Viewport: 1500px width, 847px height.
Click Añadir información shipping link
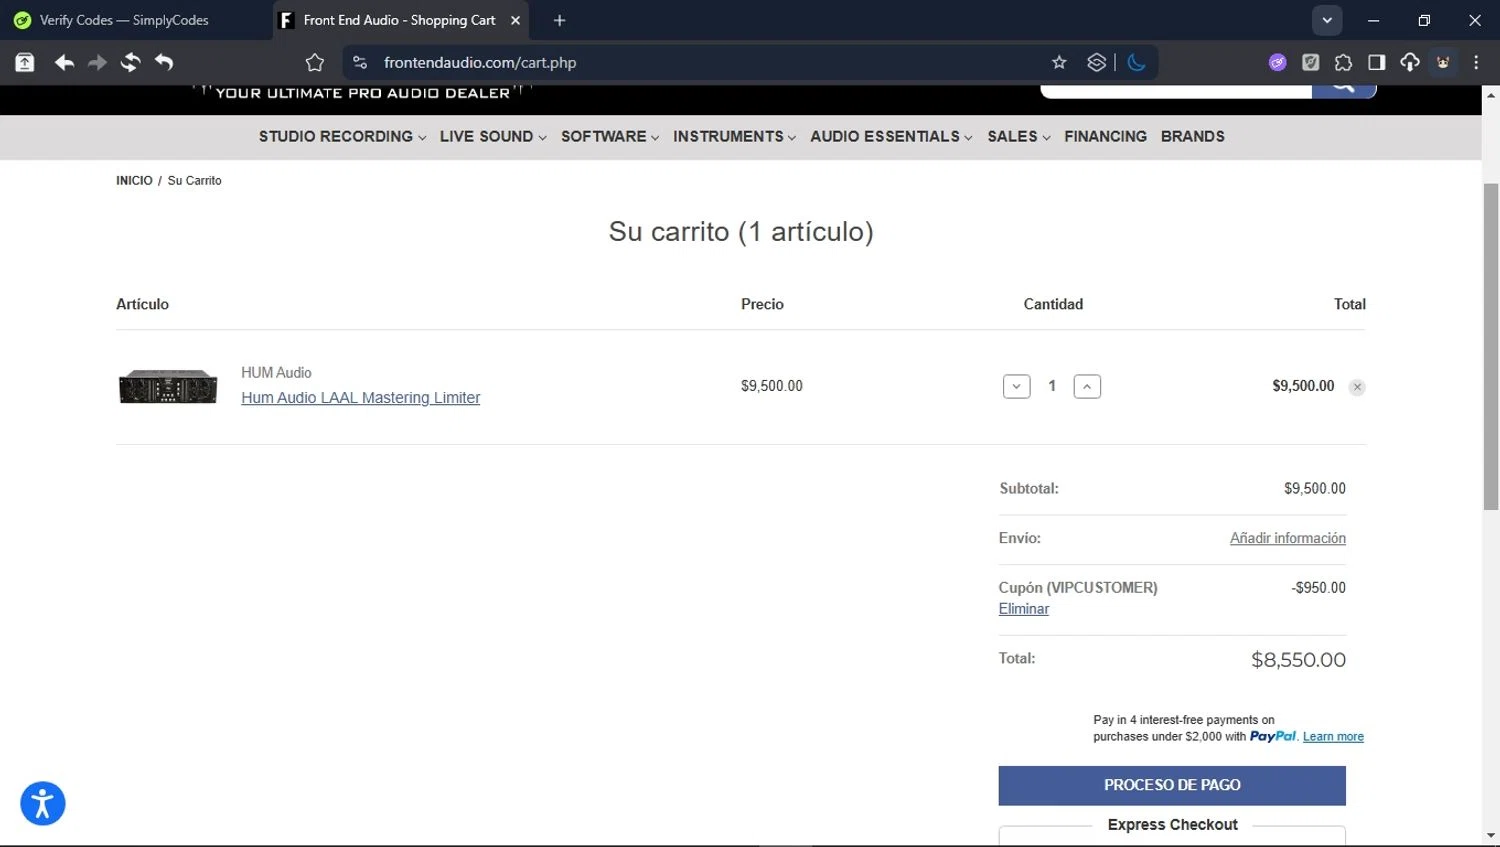(x=1288, y=538)
